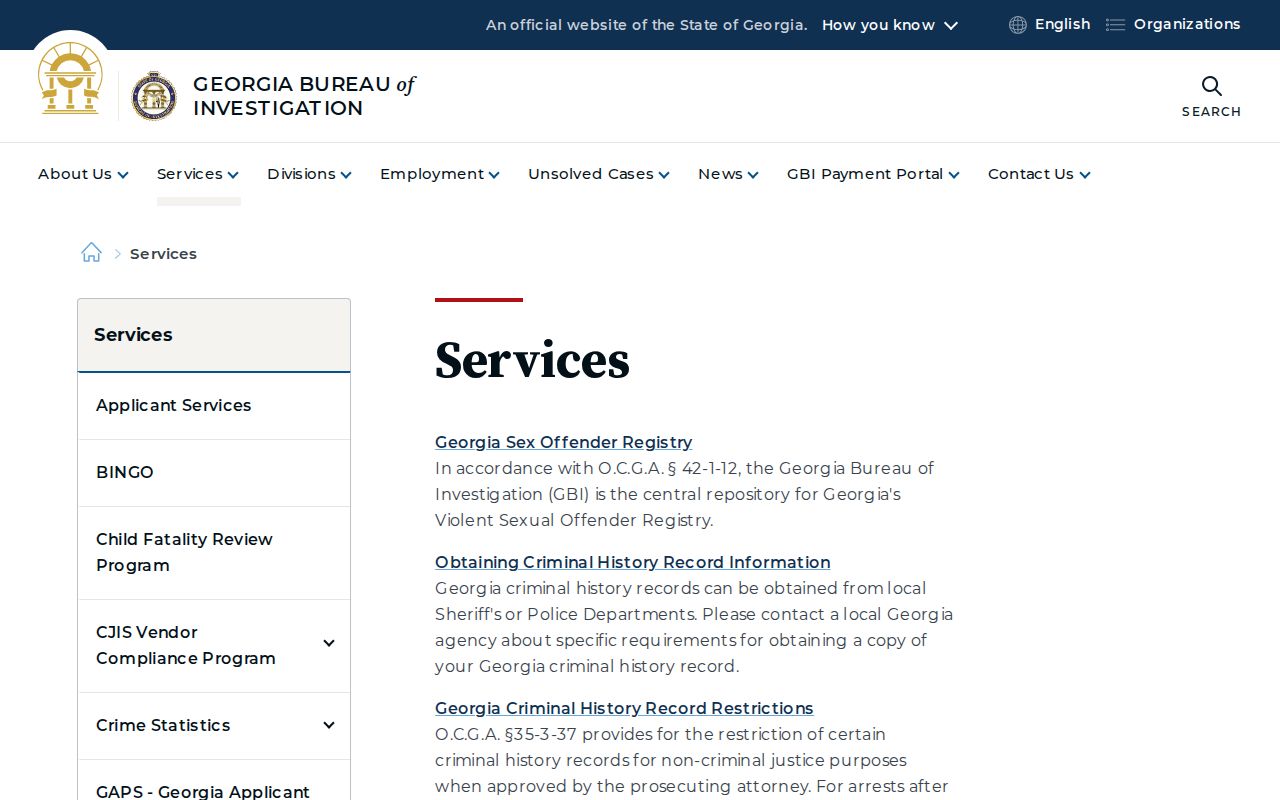Image resolution: width=1280 pixels, height=800 pixels.
Task: Expand the News dropdown
Action: (x=728, y=174)
